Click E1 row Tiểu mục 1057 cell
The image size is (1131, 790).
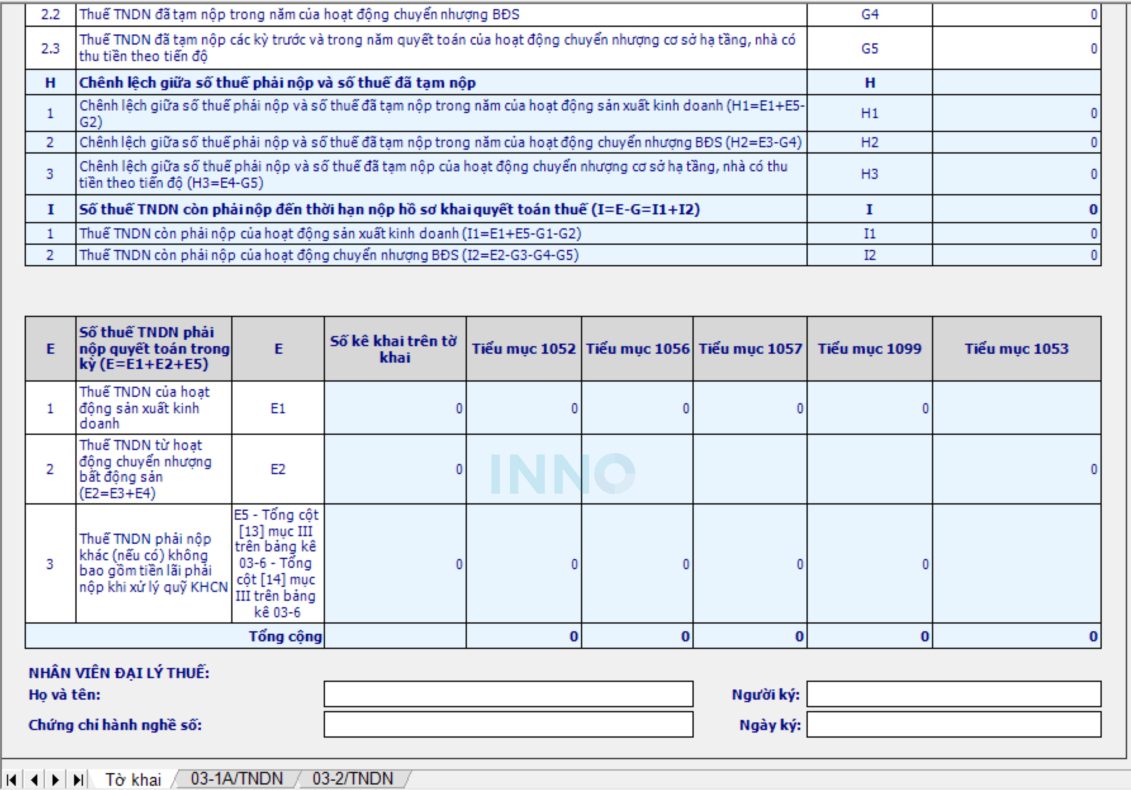tap(750, 408)
